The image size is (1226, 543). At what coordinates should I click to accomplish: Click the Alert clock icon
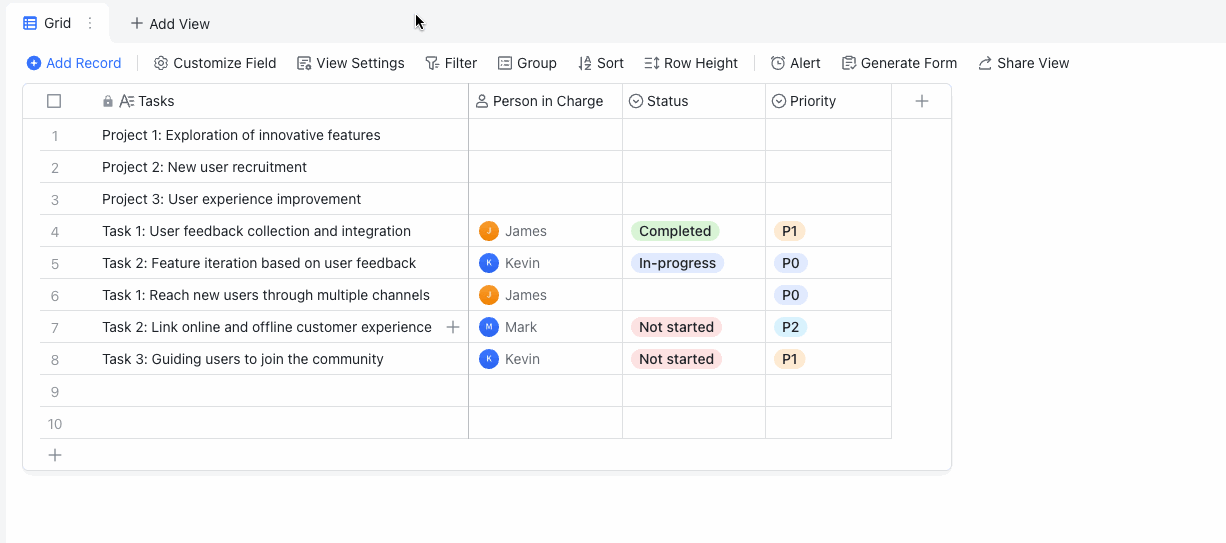[x=778, y=63]
